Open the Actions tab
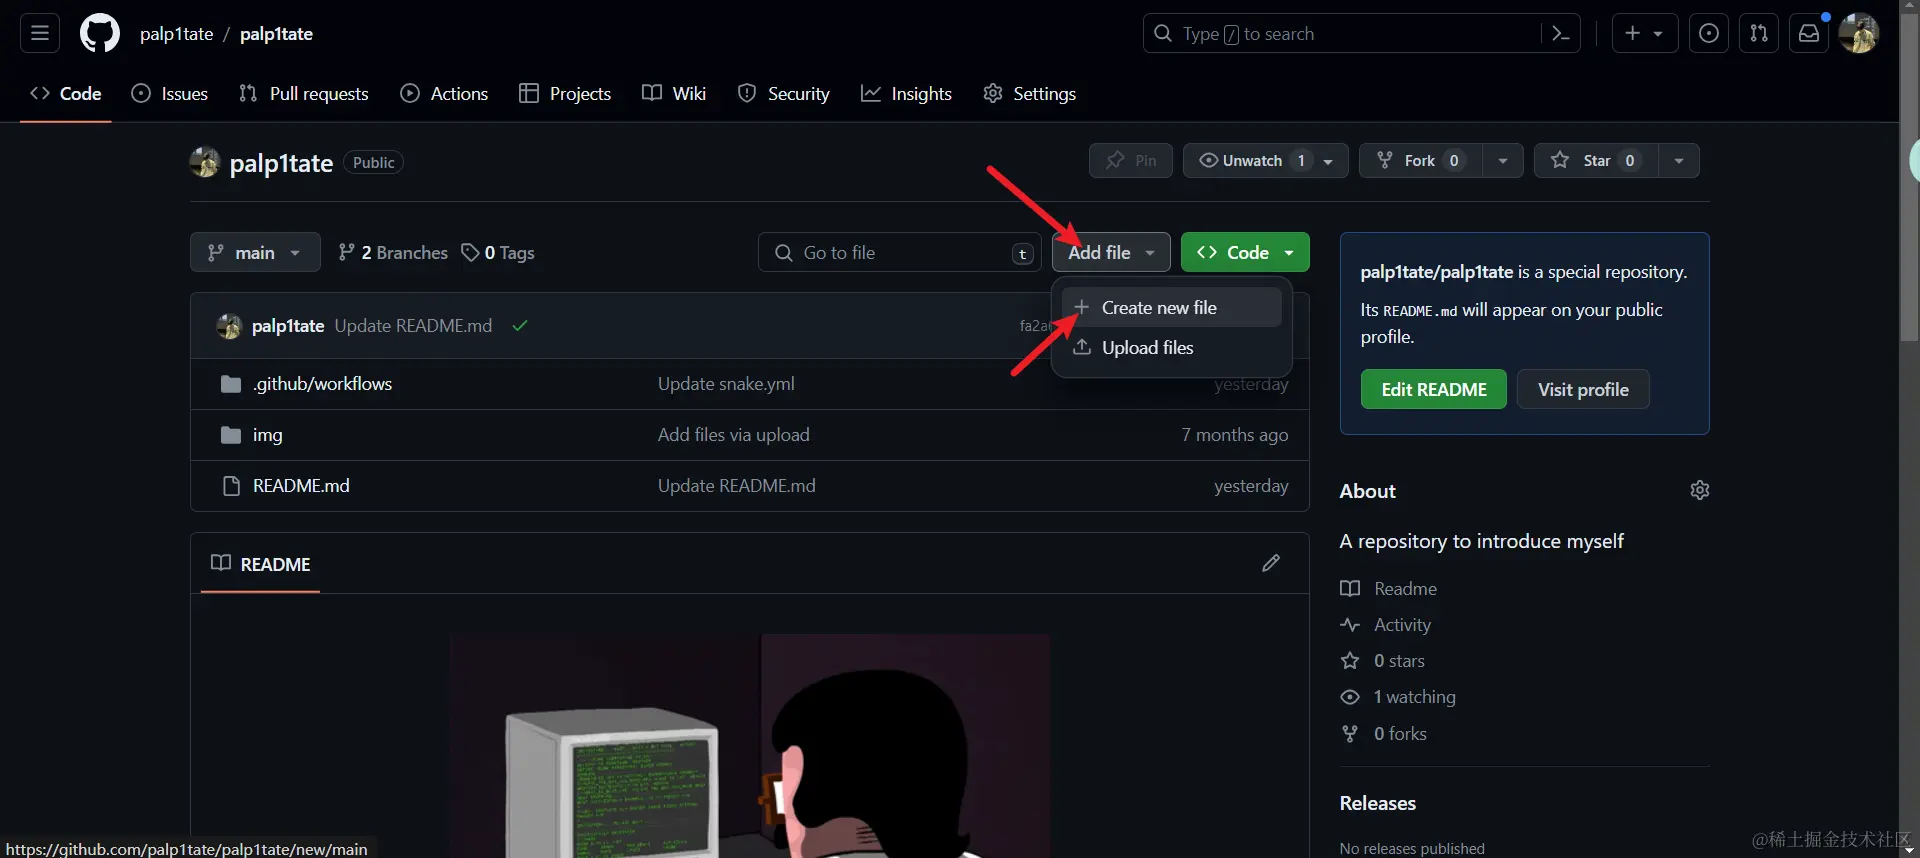 pyautogui.click(x=444, y=93)
